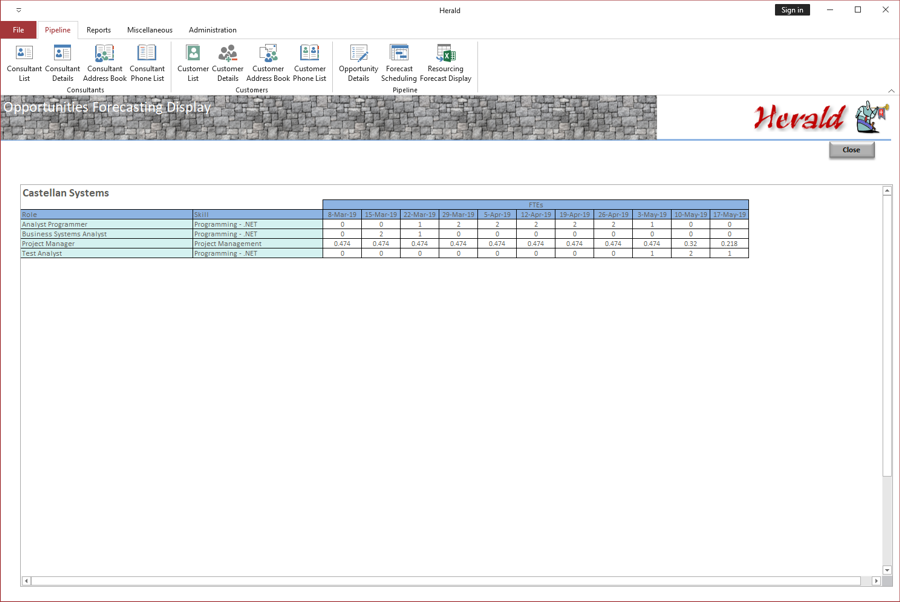
Task: Click the Close button on the form
Action: pos(851,150)
